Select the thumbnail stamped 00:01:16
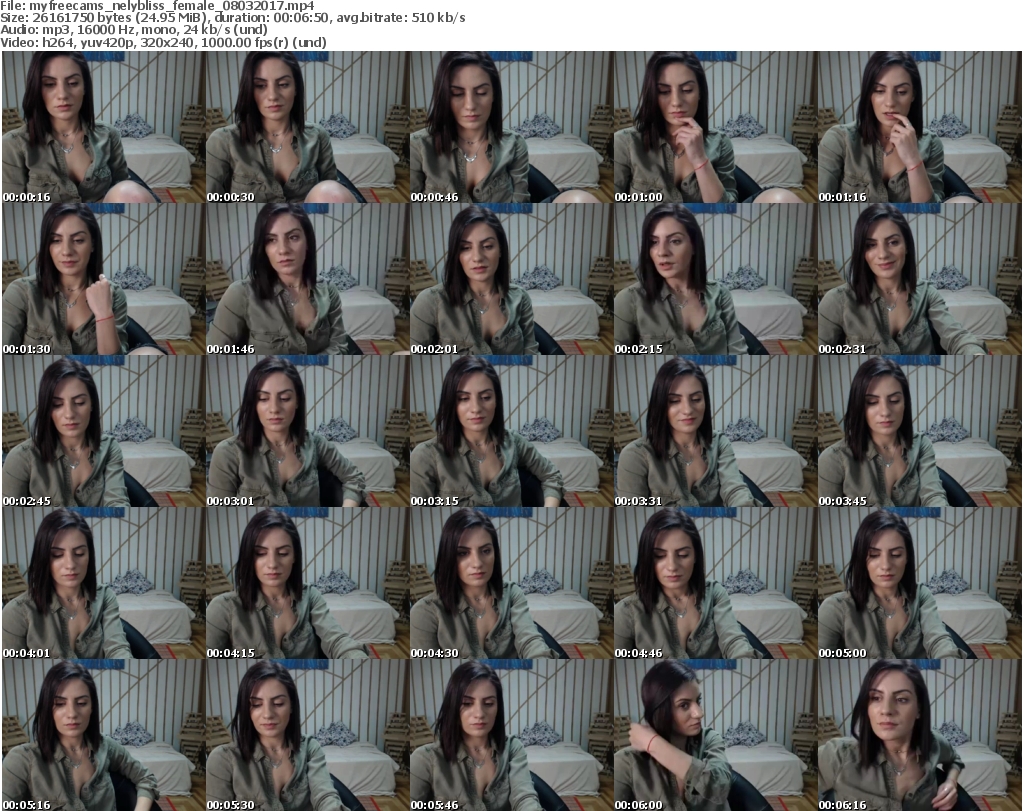 920,127
